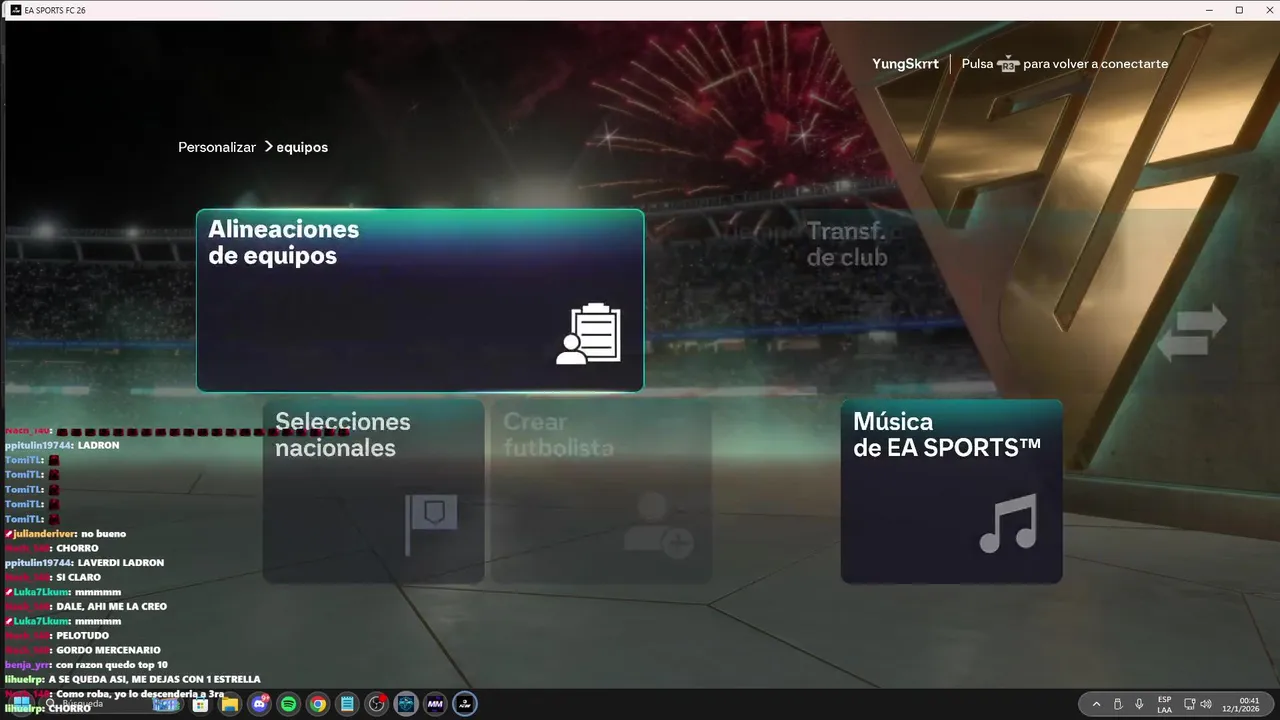This screenshot has width=1280, height=720.
Task: Click the music note icon
Action: (x=1008, y=523)
